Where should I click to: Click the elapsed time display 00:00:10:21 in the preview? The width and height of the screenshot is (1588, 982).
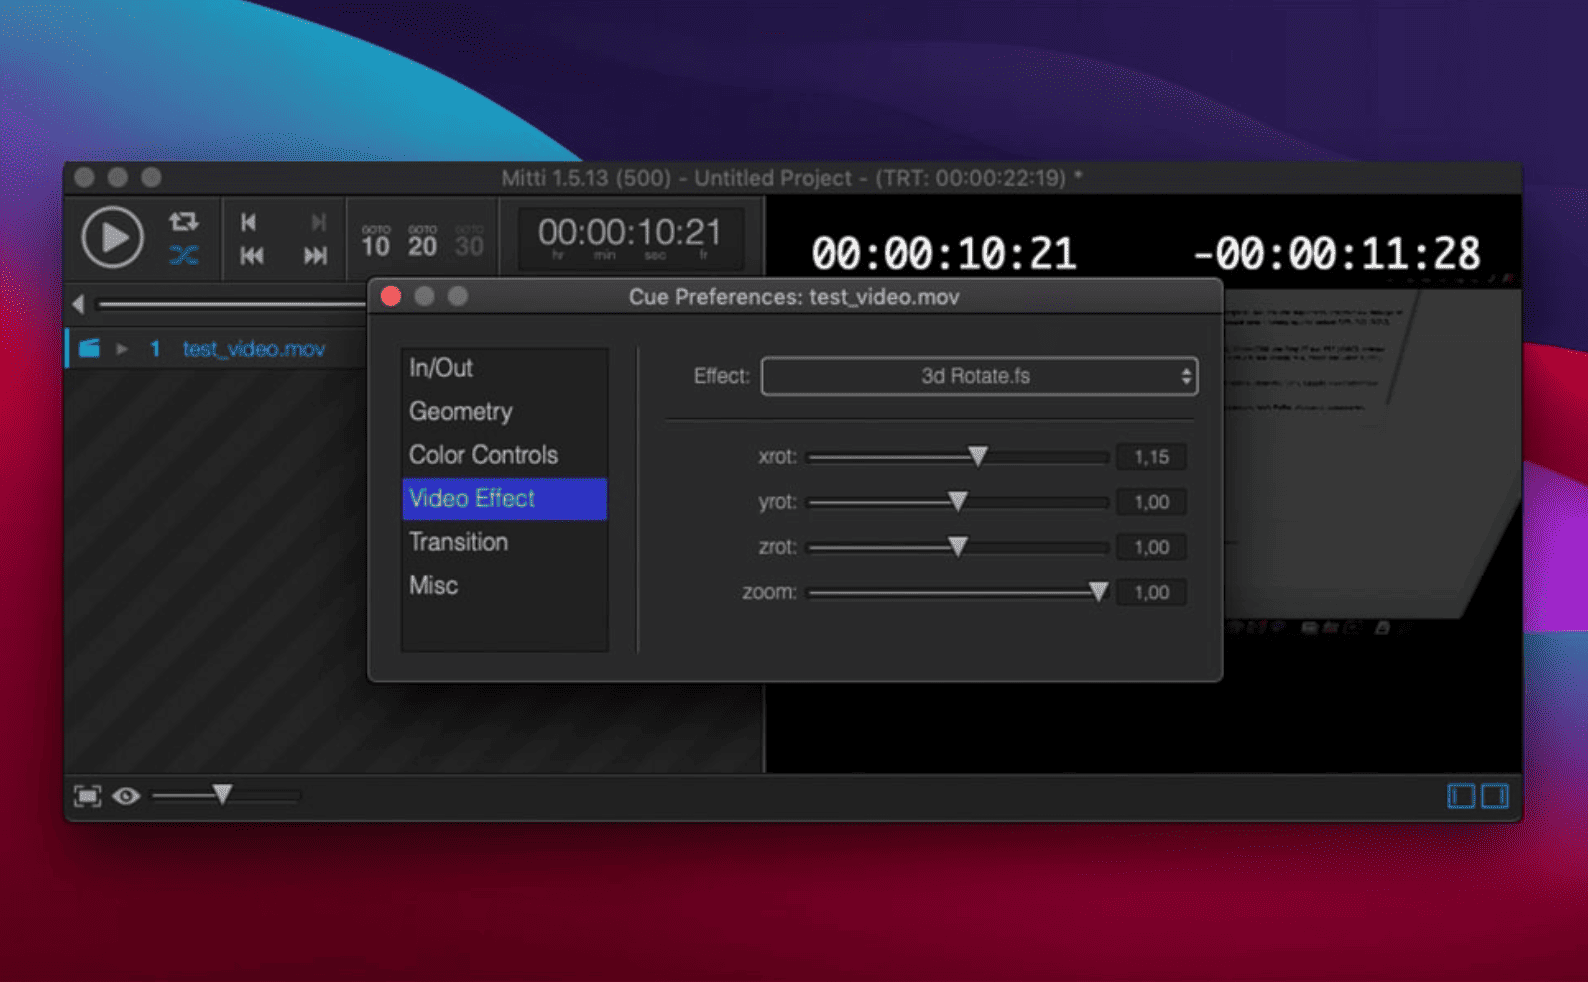[944, 254]
